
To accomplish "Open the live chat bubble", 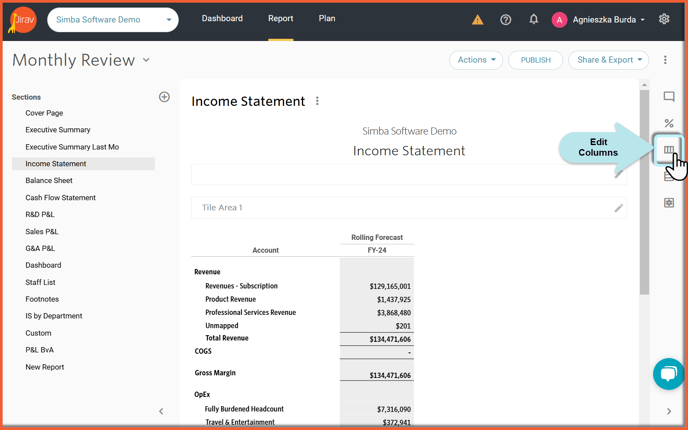I will pyautogui.click(x=668, y=374).
